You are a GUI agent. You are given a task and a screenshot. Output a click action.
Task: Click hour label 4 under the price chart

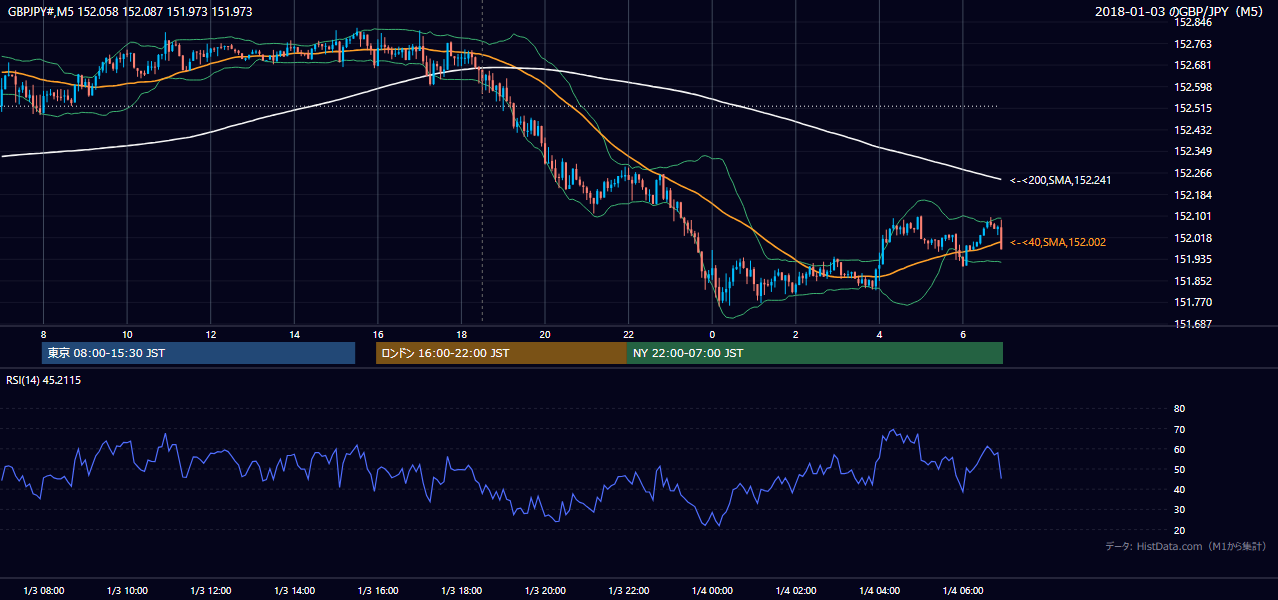point(879,334)
